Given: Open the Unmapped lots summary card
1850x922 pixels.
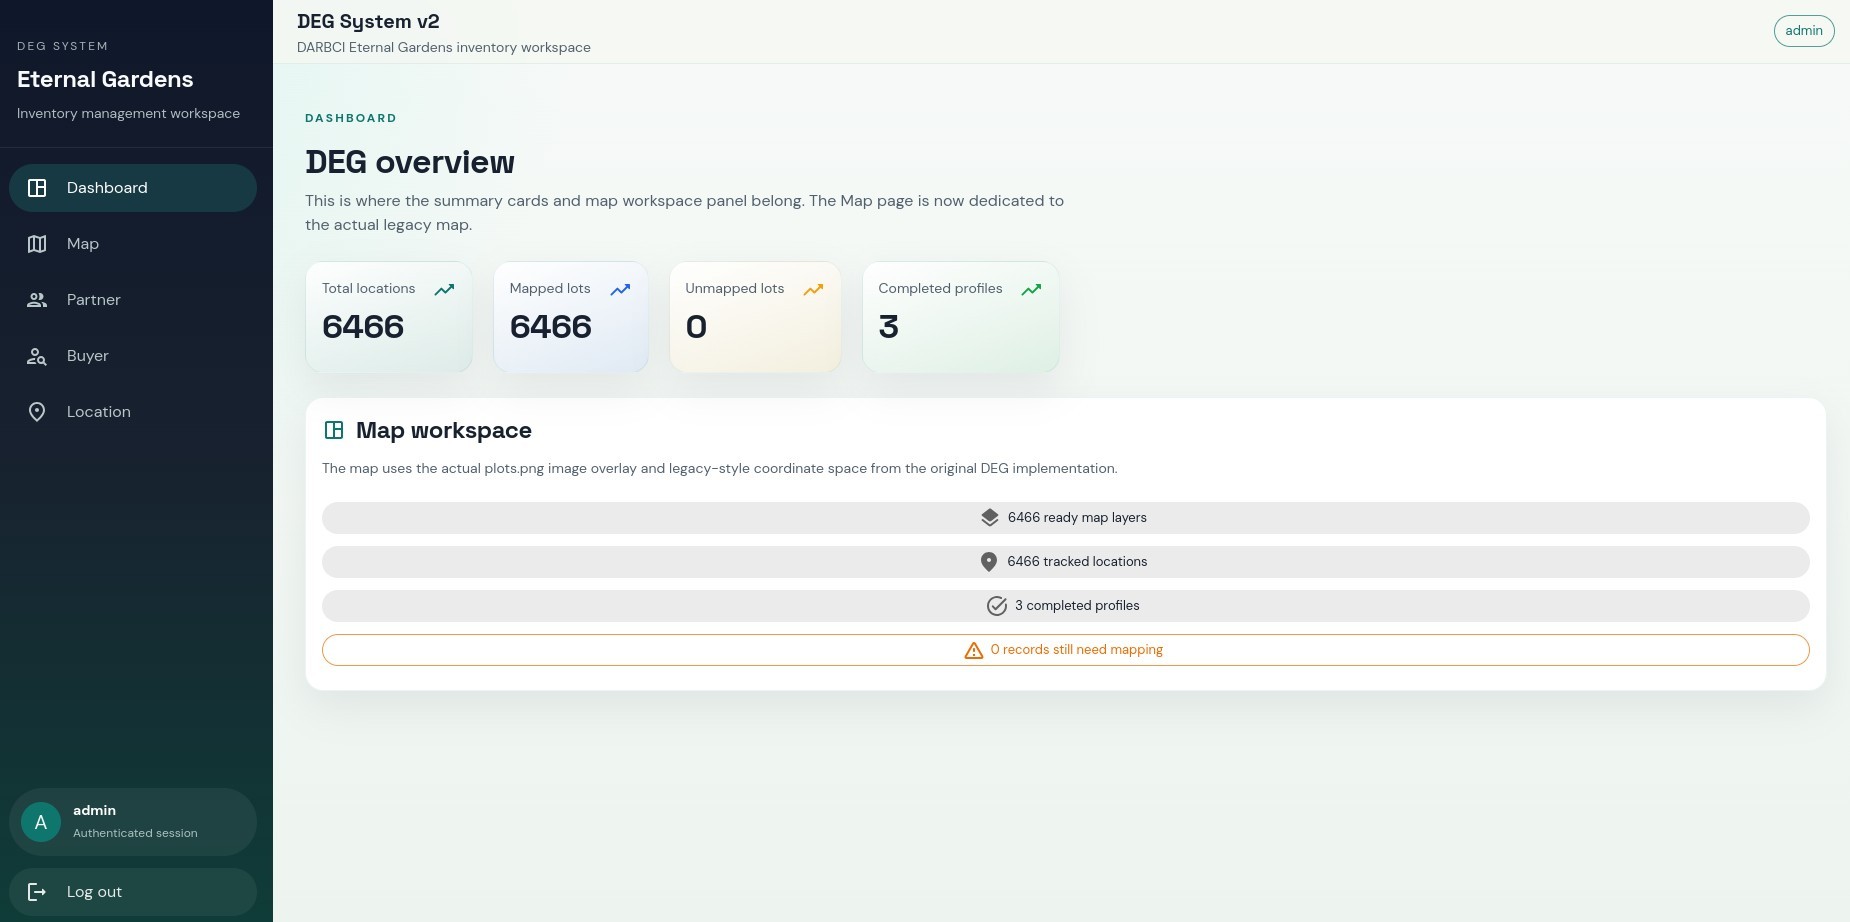Looking at the screenshot, I should [x=755, y=317].
